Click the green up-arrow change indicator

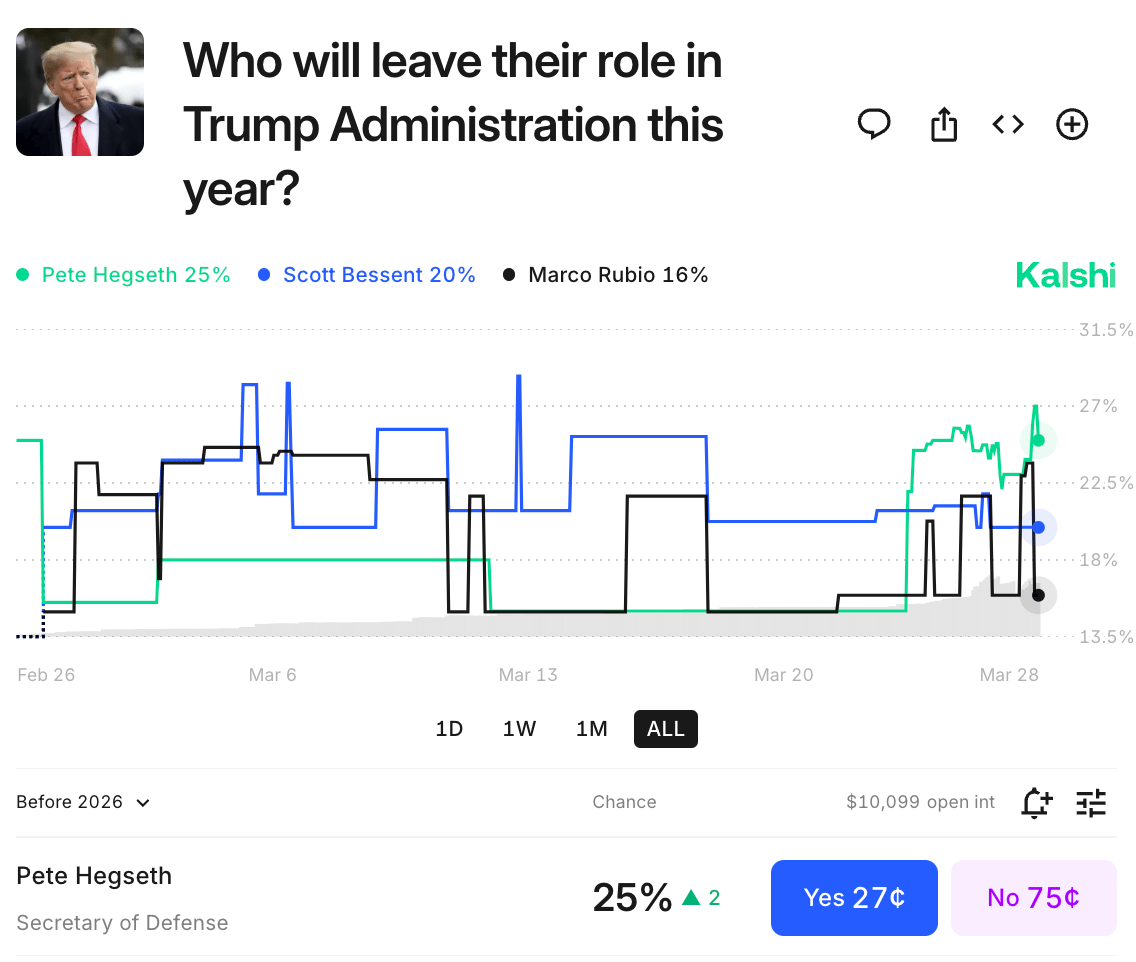pyautogui.click(x=692, y=898)
